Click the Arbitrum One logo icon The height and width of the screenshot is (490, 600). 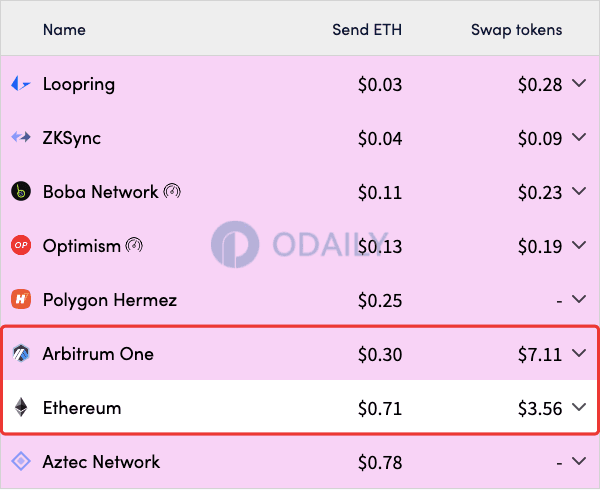pos(21,353)
